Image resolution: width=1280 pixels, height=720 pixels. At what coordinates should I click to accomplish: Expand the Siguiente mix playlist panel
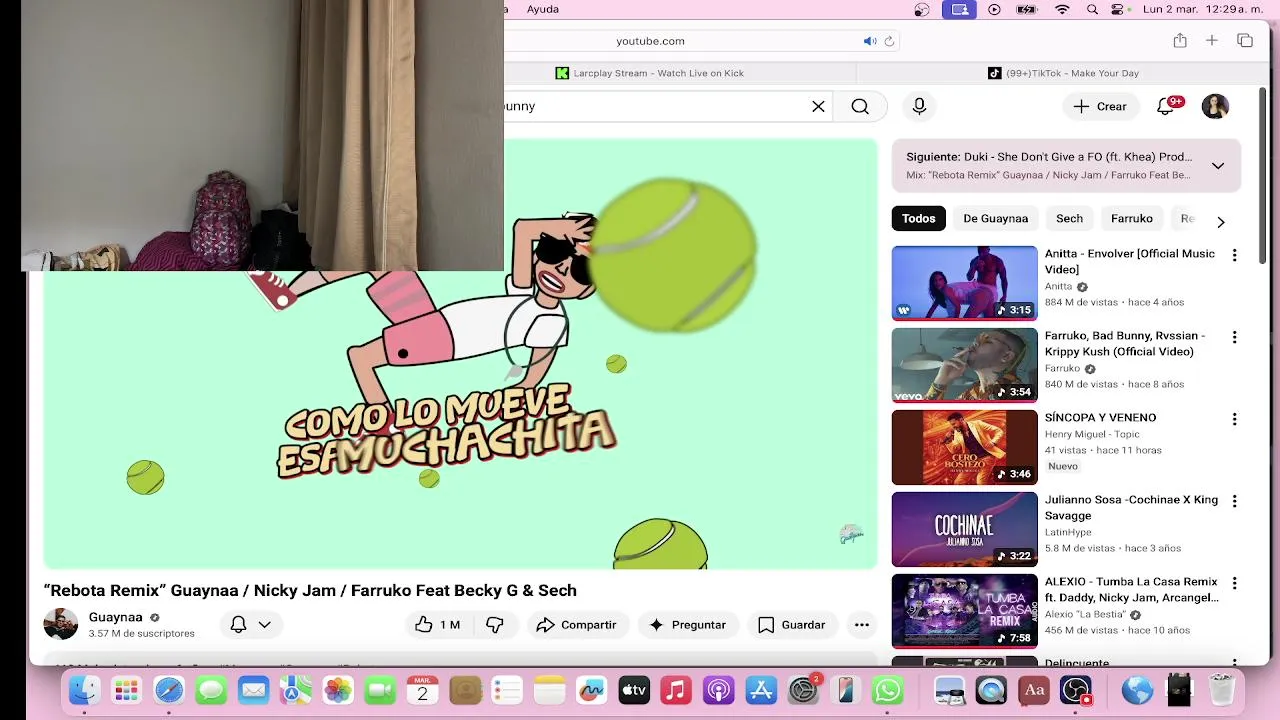(x=1218, y=166)
